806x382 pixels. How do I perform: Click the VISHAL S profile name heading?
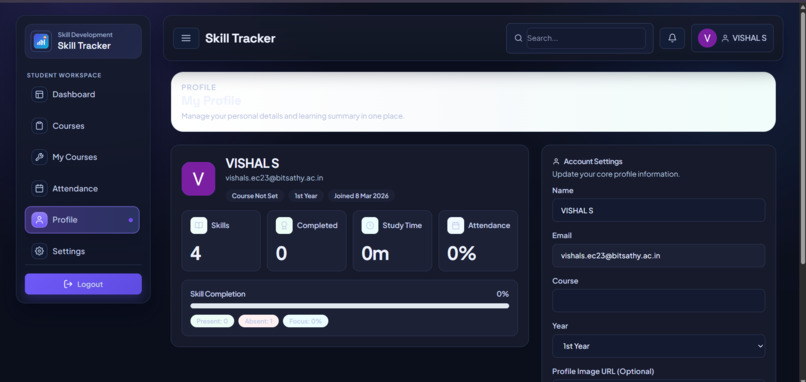tap(252, 163)
